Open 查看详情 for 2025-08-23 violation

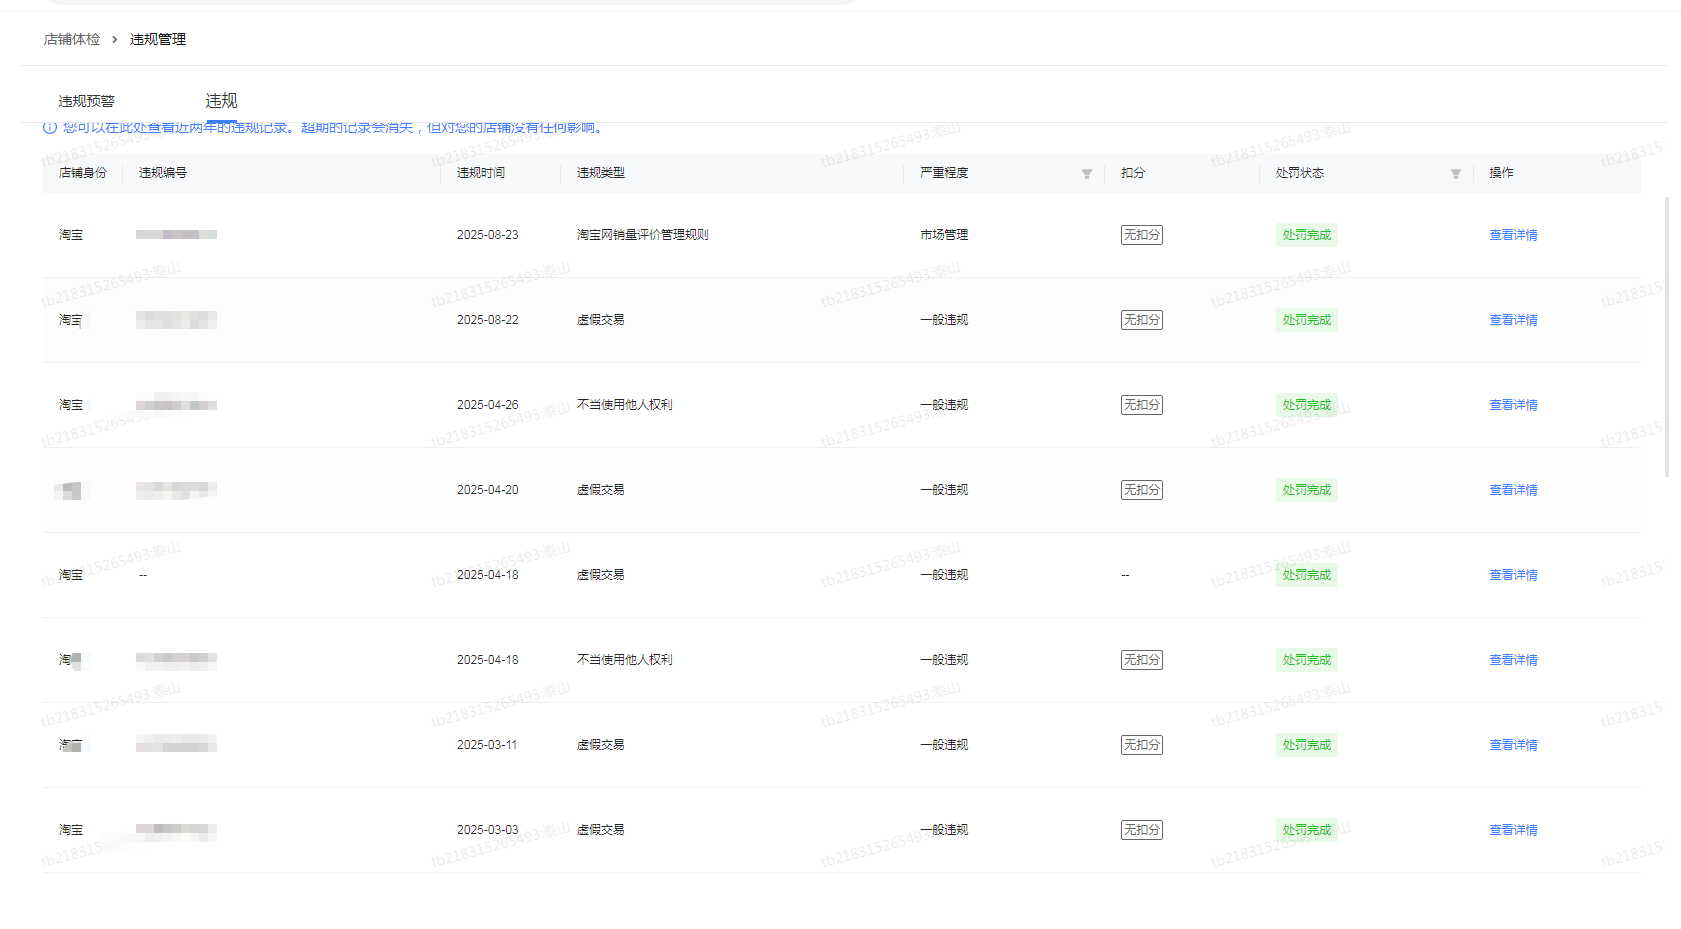(1513, 235)
